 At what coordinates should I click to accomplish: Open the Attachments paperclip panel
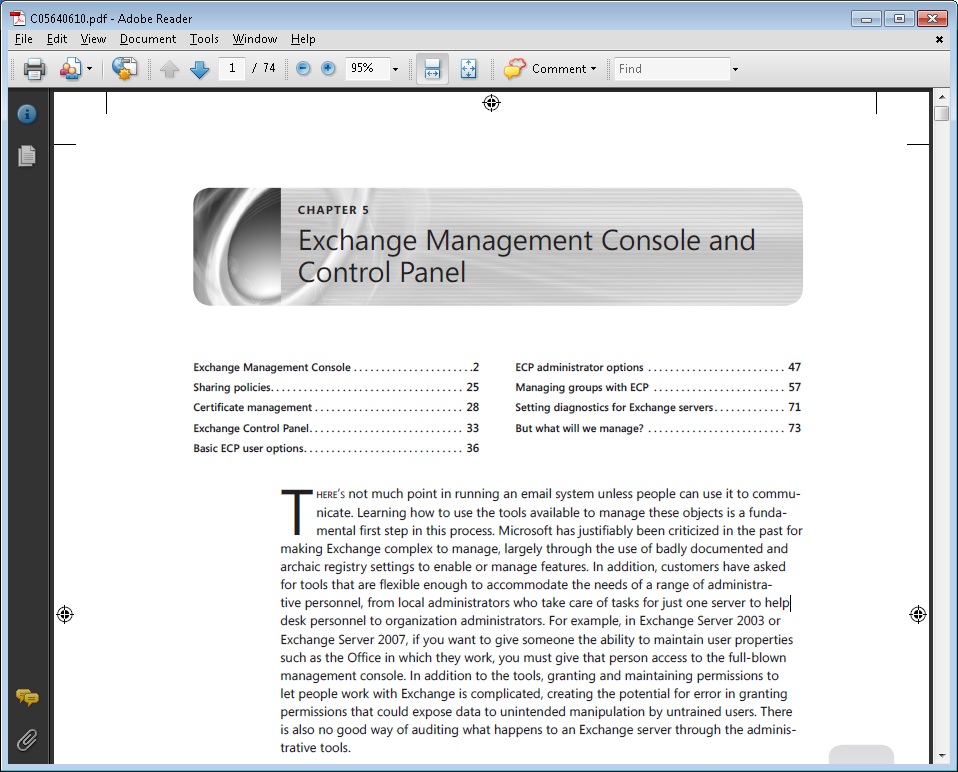tap(27, 740)
